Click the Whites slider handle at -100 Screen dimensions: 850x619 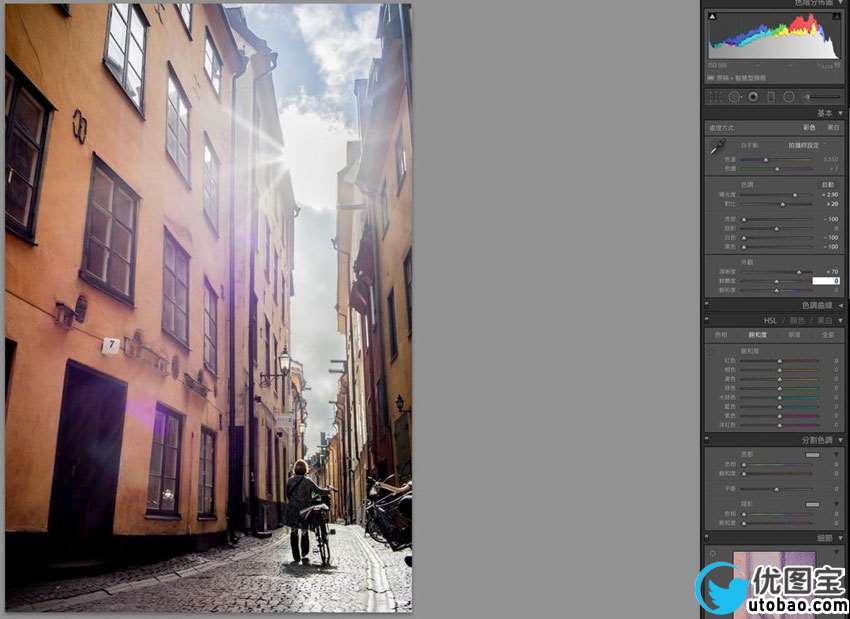(x=744, y=238)
